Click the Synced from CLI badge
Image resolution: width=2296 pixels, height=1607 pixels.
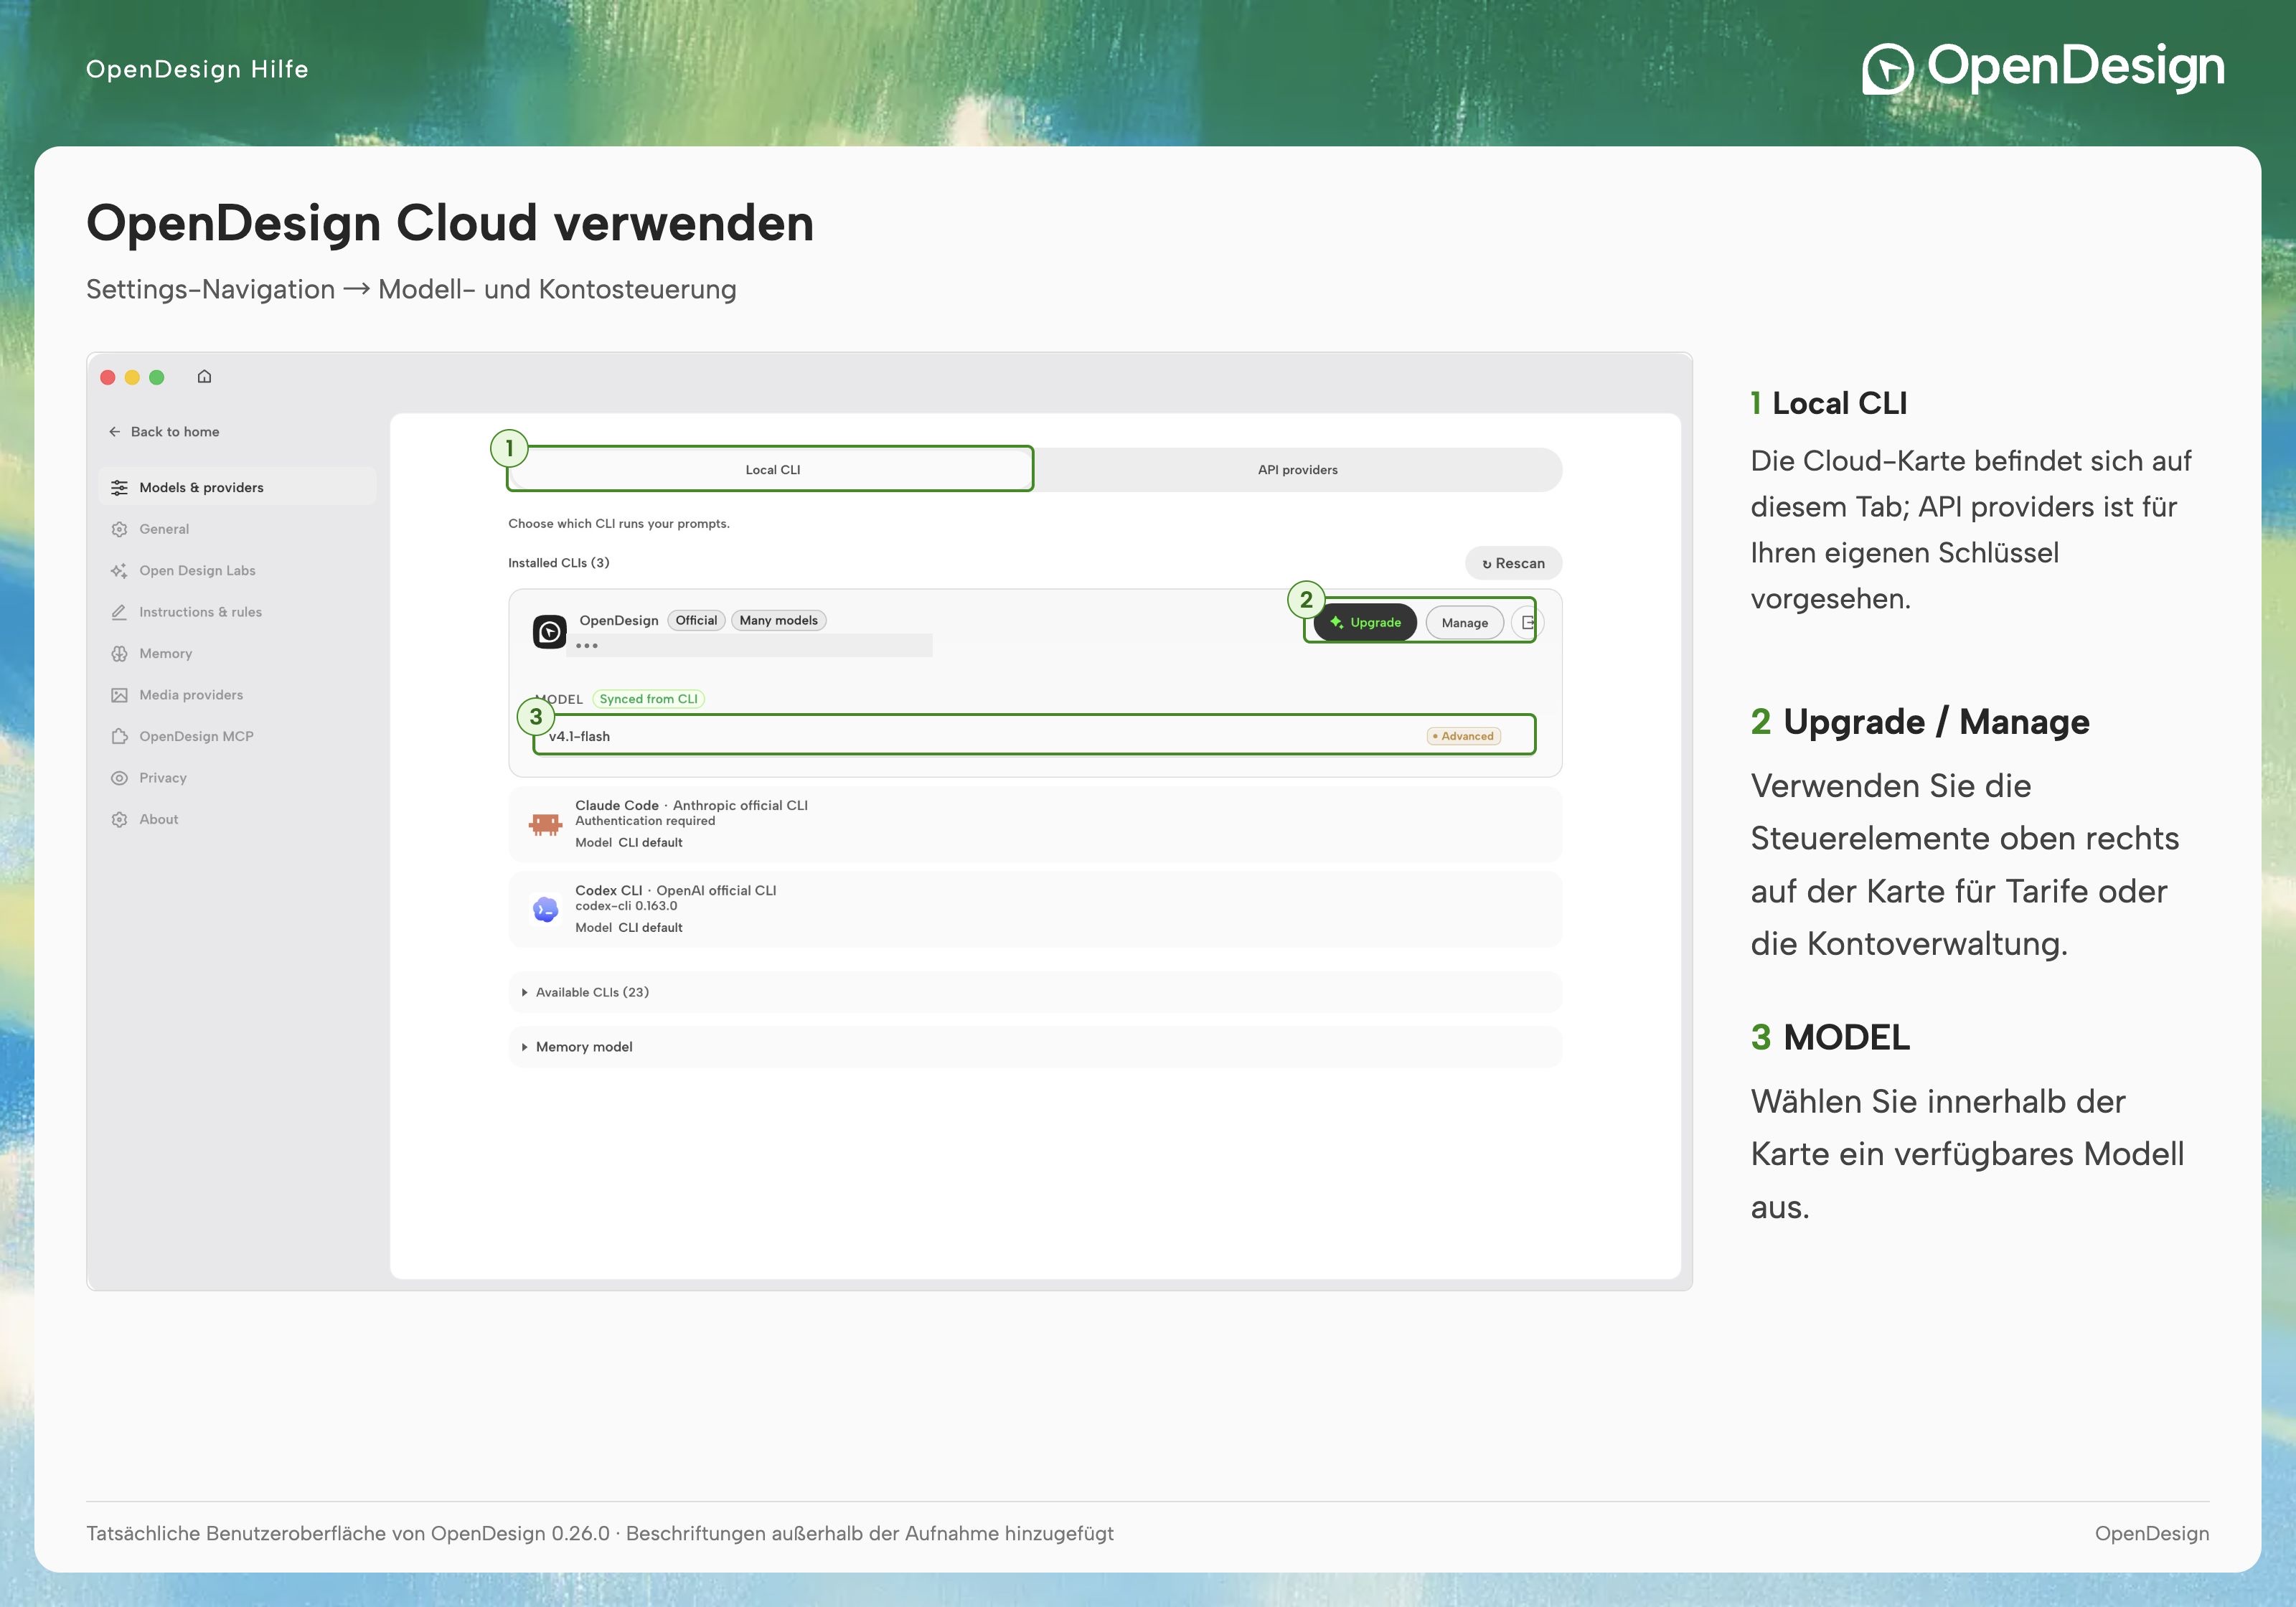tap(648, 699)
